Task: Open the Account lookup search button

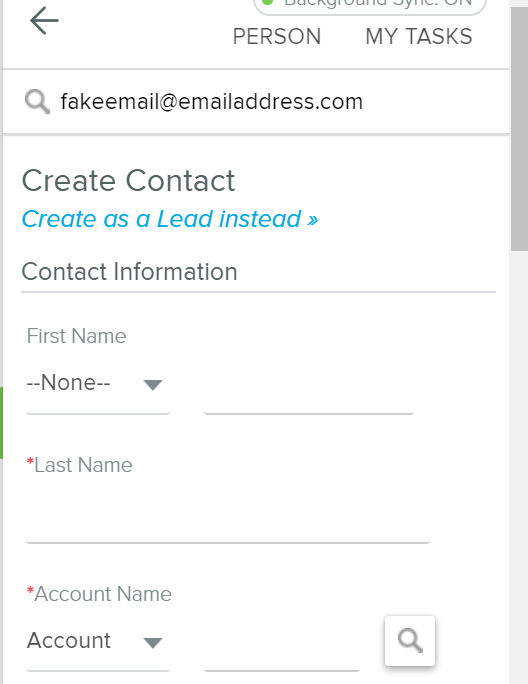Action: [x=410, y=640]
